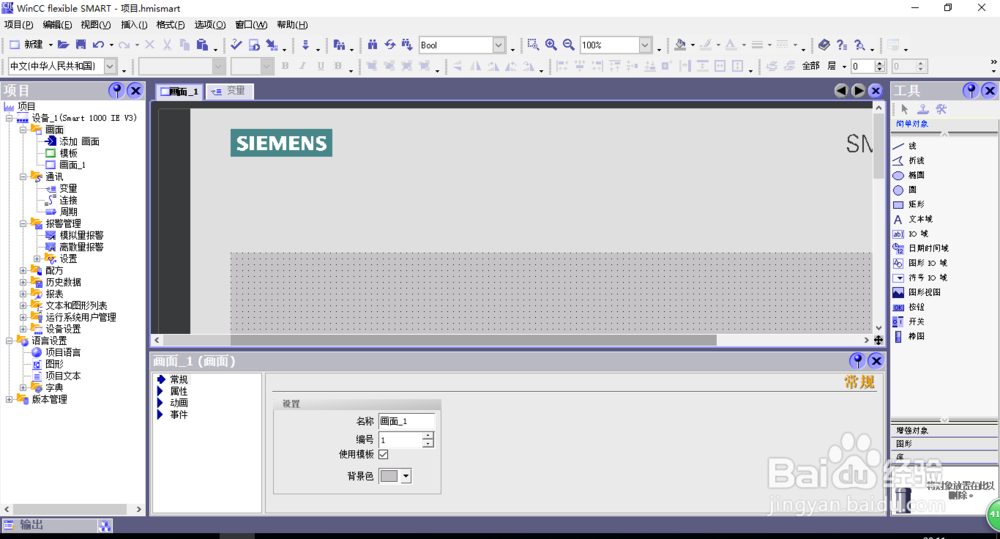Click the paint bucket fill color icon
This screenshot has height=539, width=1000.
click(680, 45)
